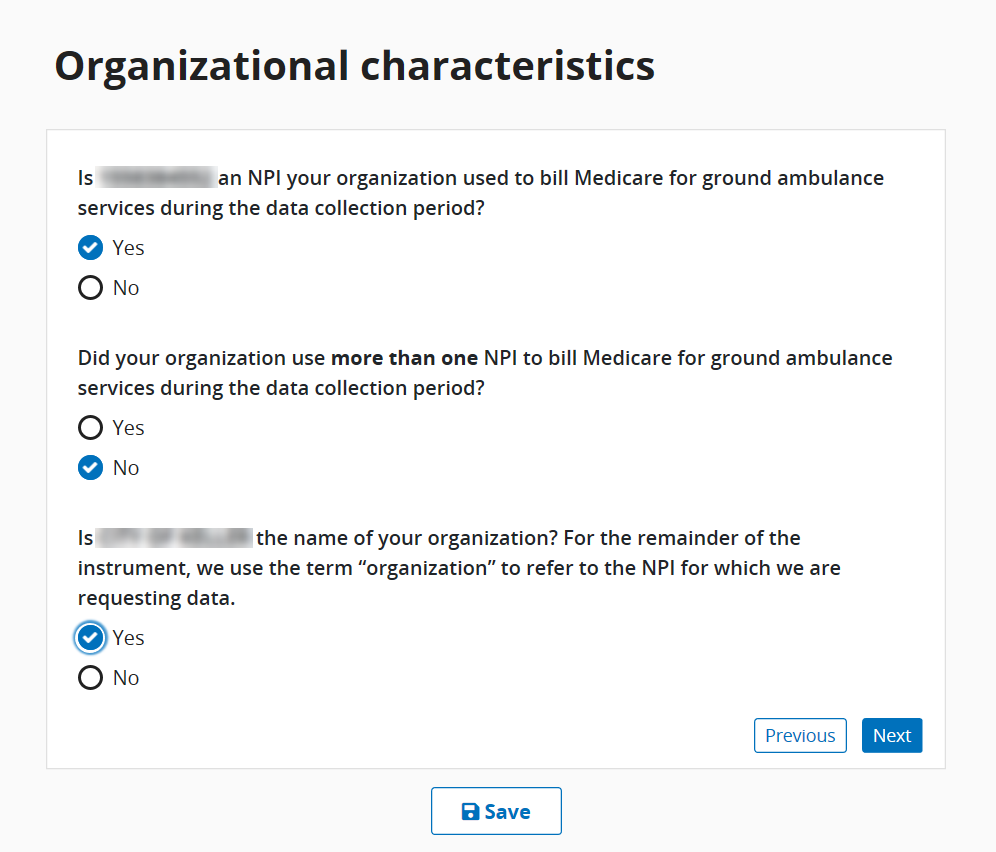Click the "No" label text under the first question

126,288
